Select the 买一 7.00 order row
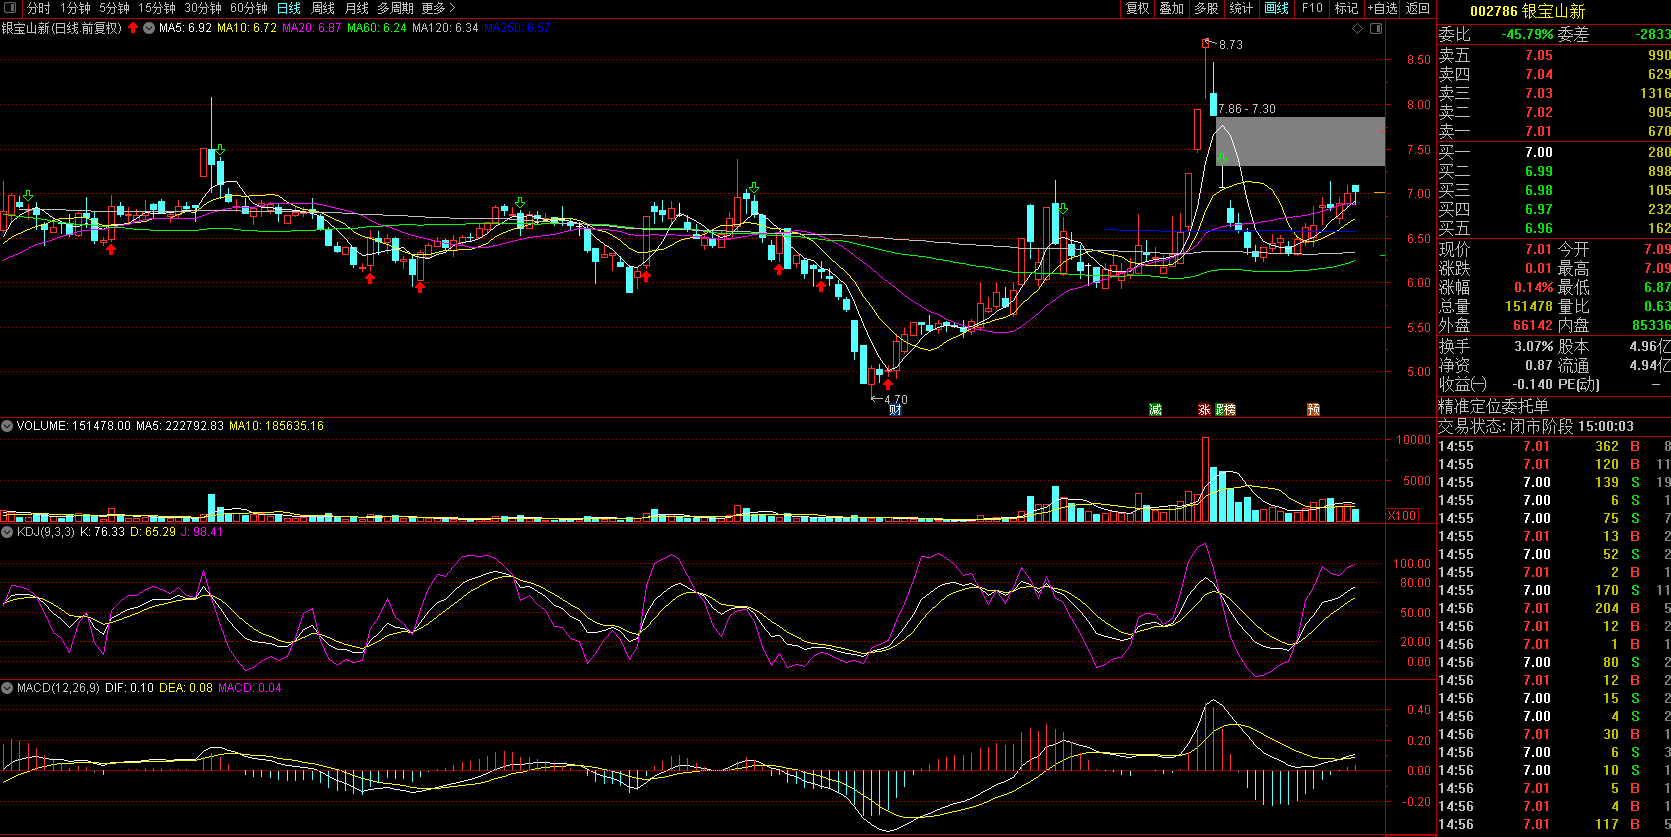 1554,152
